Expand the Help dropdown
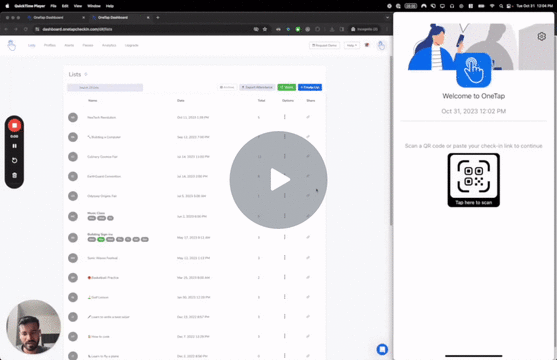The image size is (557, 360). click(352, 45)
